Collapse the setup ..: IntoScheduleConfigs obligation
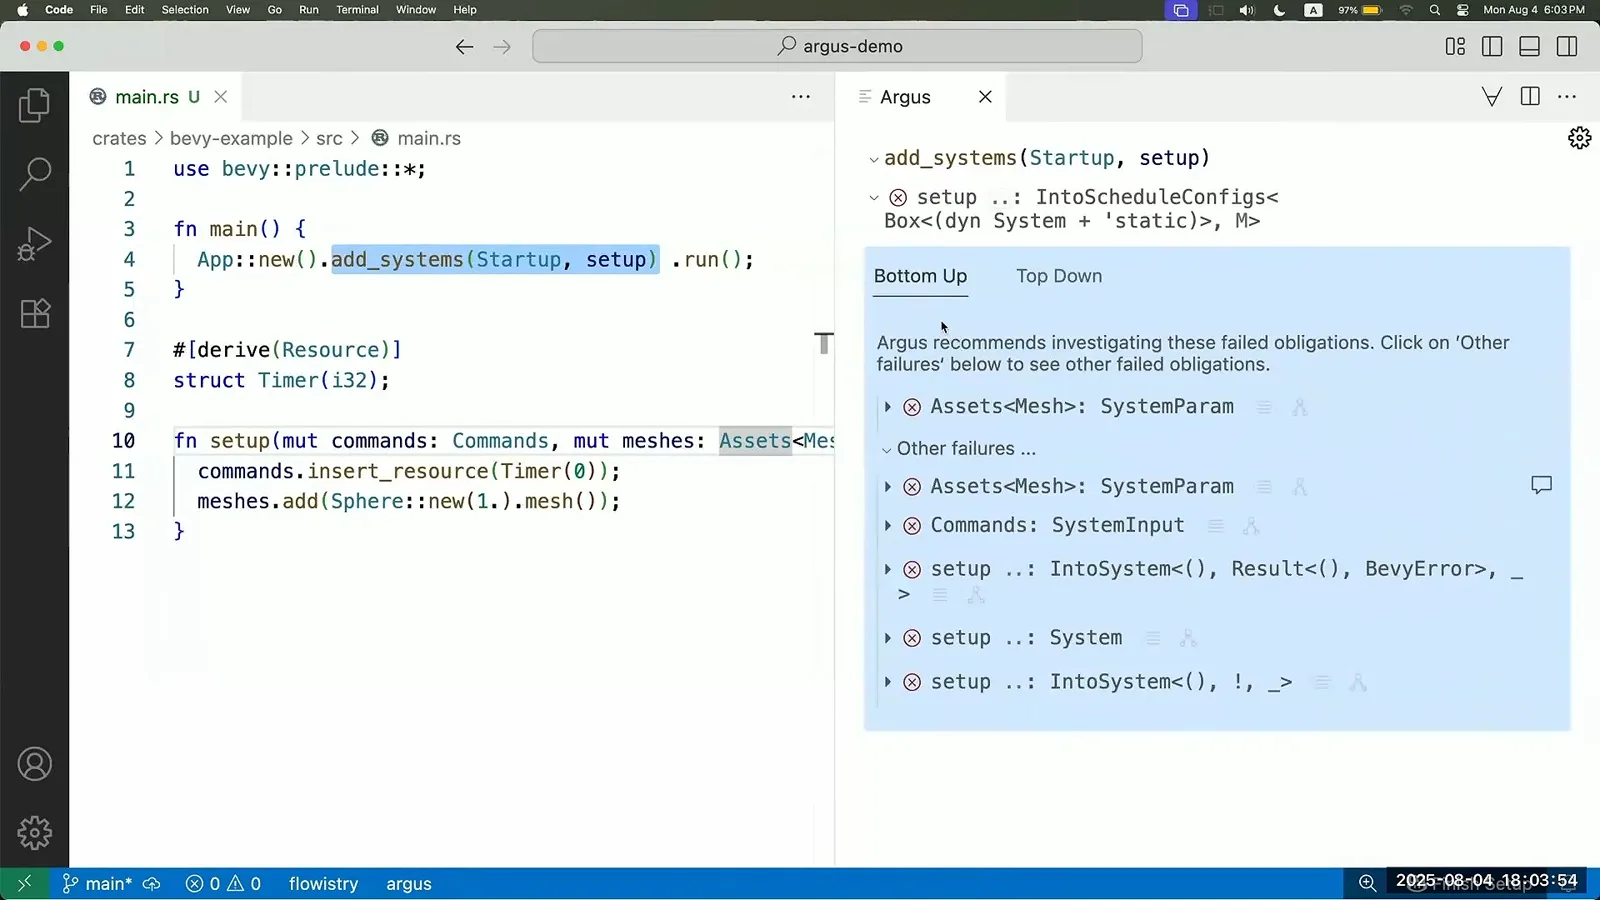 pos(874,198)
